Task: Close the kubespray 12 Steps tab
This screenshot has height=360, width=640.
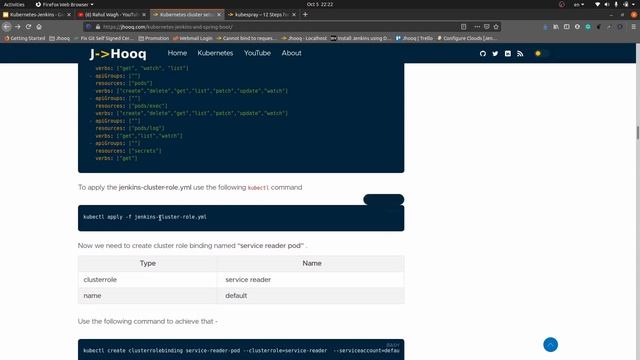Action: tap(294, 15)
